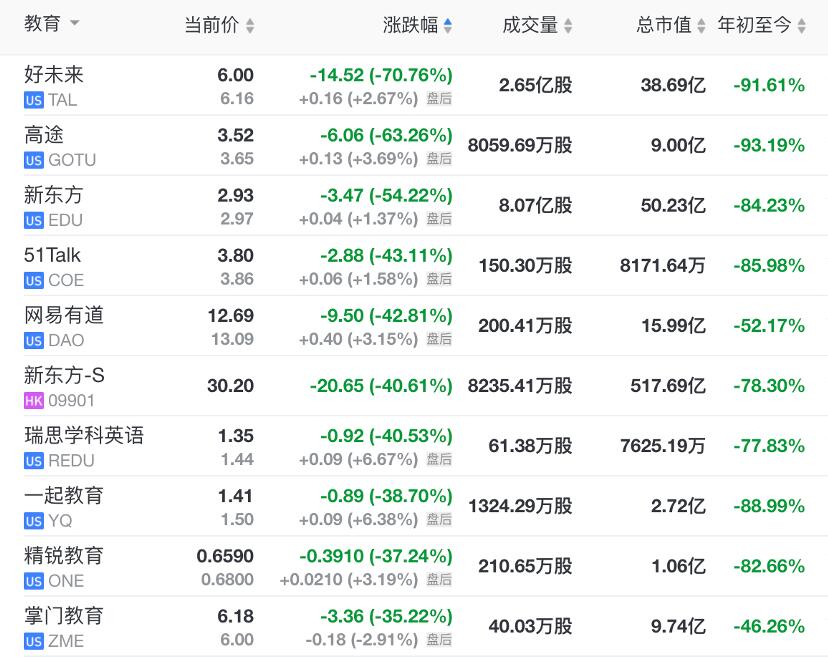The width and height of the screenshot is (828, 658).
Task: Select the 51Talk stock row name
Action: 52,255
